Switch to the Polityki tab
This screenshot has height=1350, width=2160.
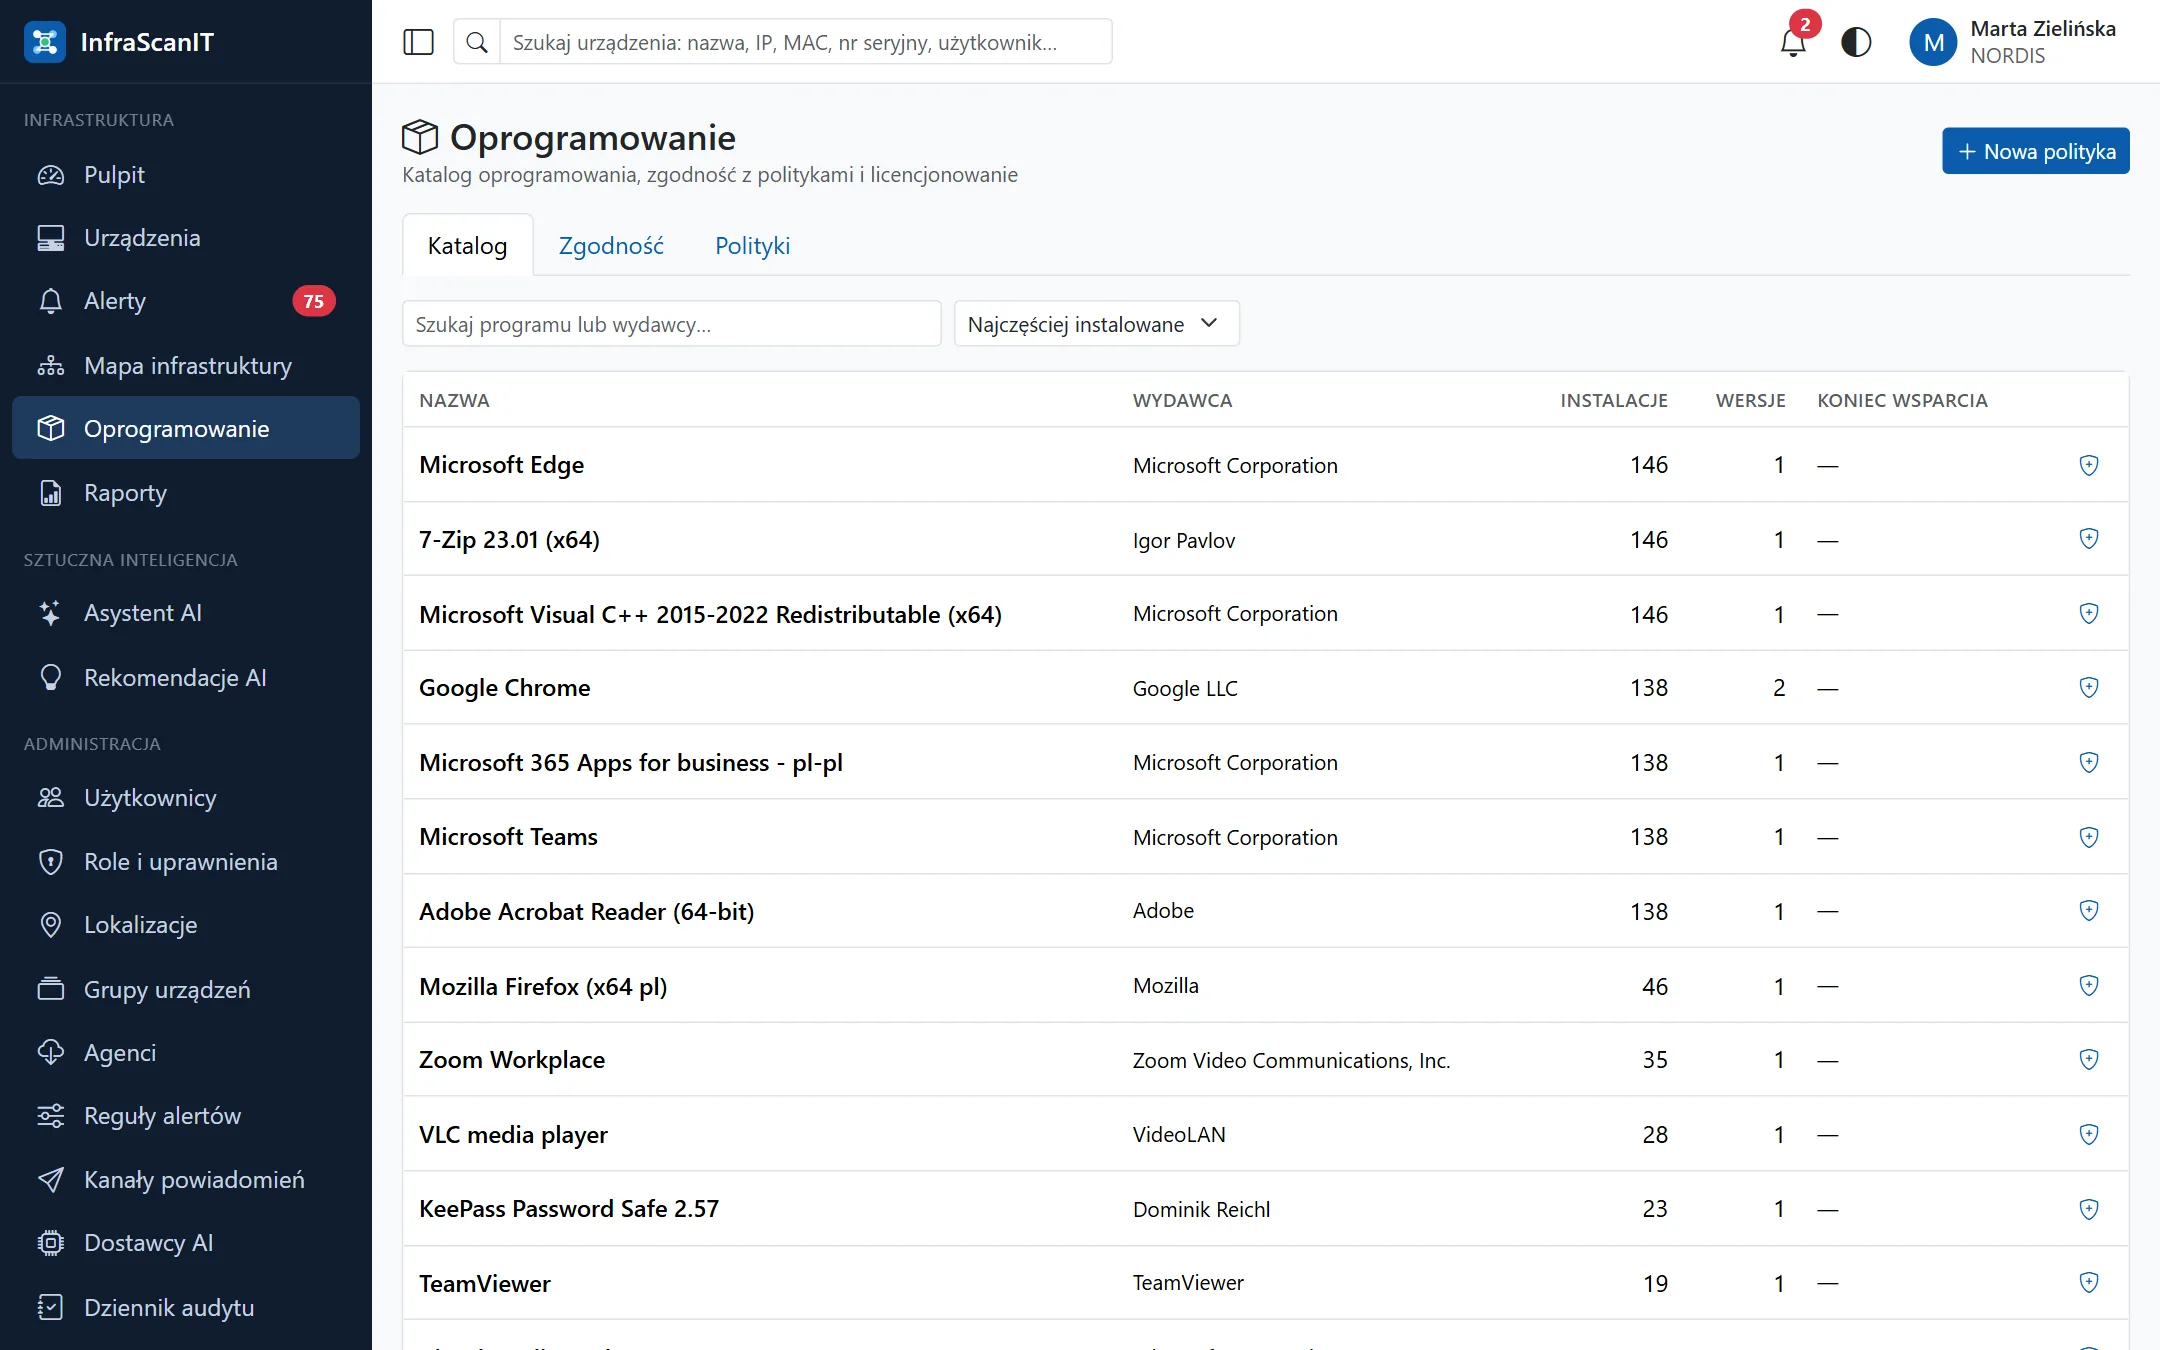pyautogui.click(x=752, y=246)
